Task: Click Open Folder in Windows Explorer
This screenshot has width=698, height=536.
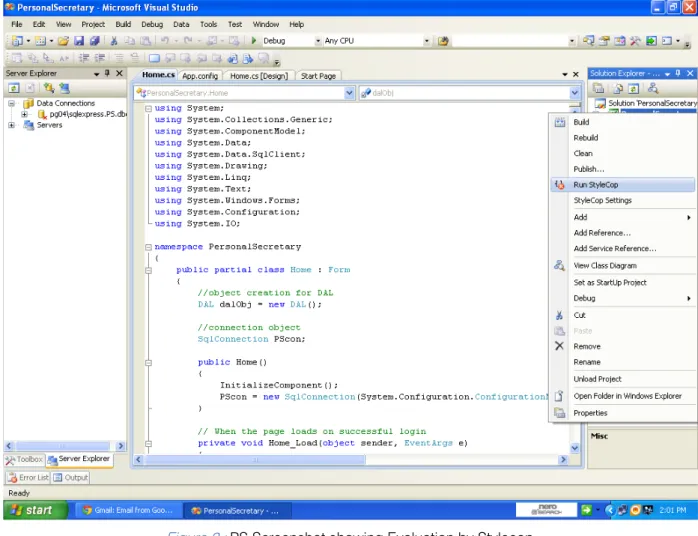Action: pos(622,396)
